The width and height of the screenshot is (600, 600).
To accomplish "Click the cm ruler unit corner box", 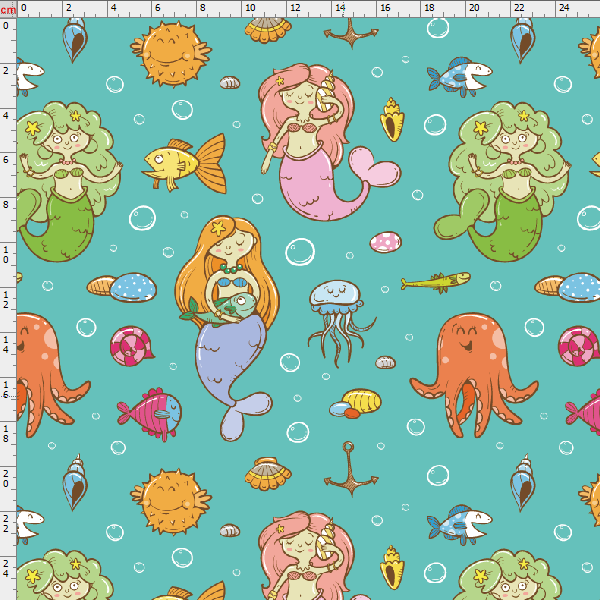I will [x=8, y=9].
